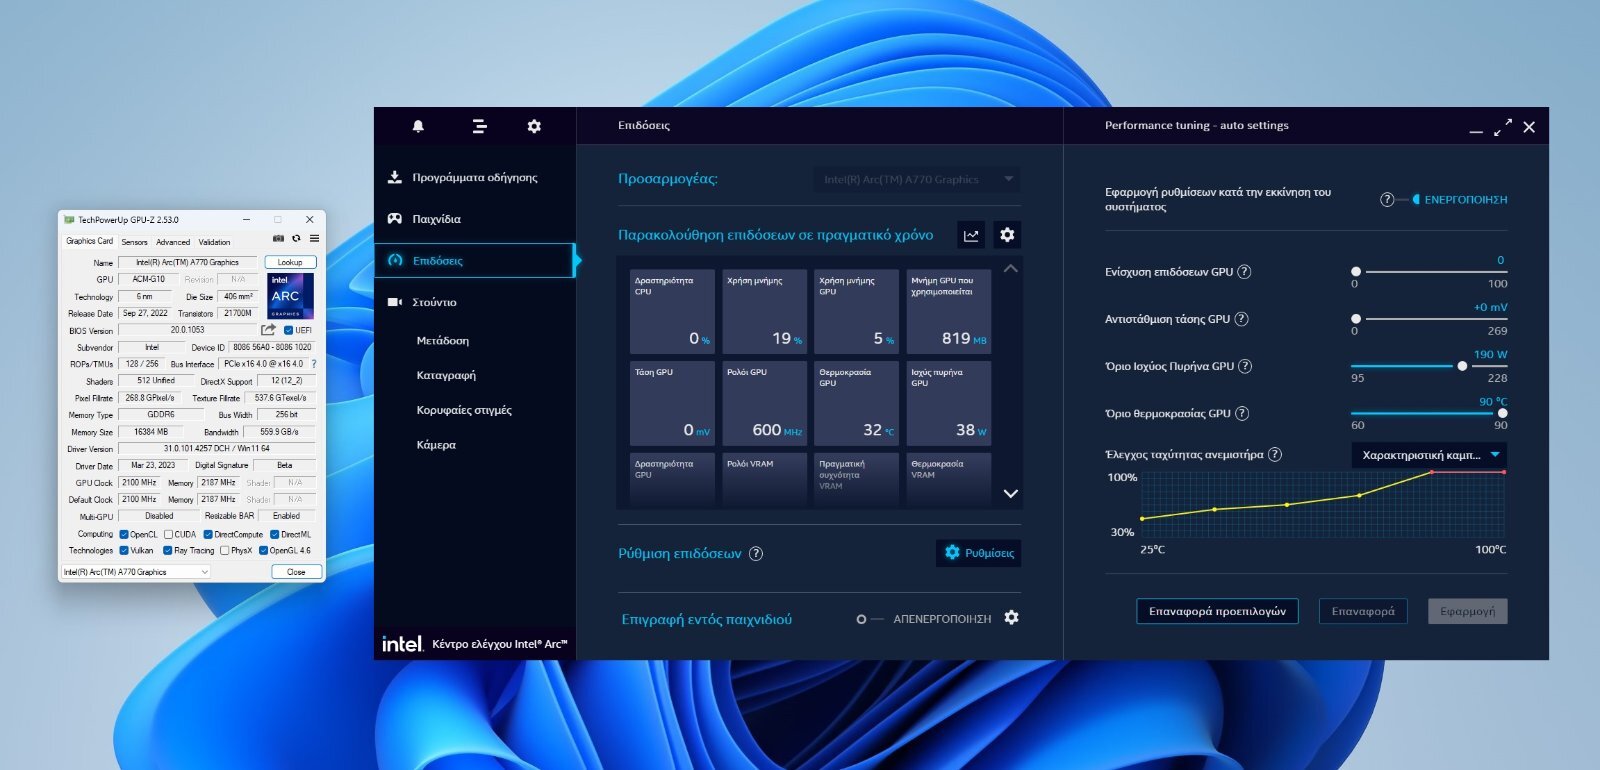
Task: Click GPU power limit slider handle at 190 W
Action: pyautogui.click(x=1462, y=366)
